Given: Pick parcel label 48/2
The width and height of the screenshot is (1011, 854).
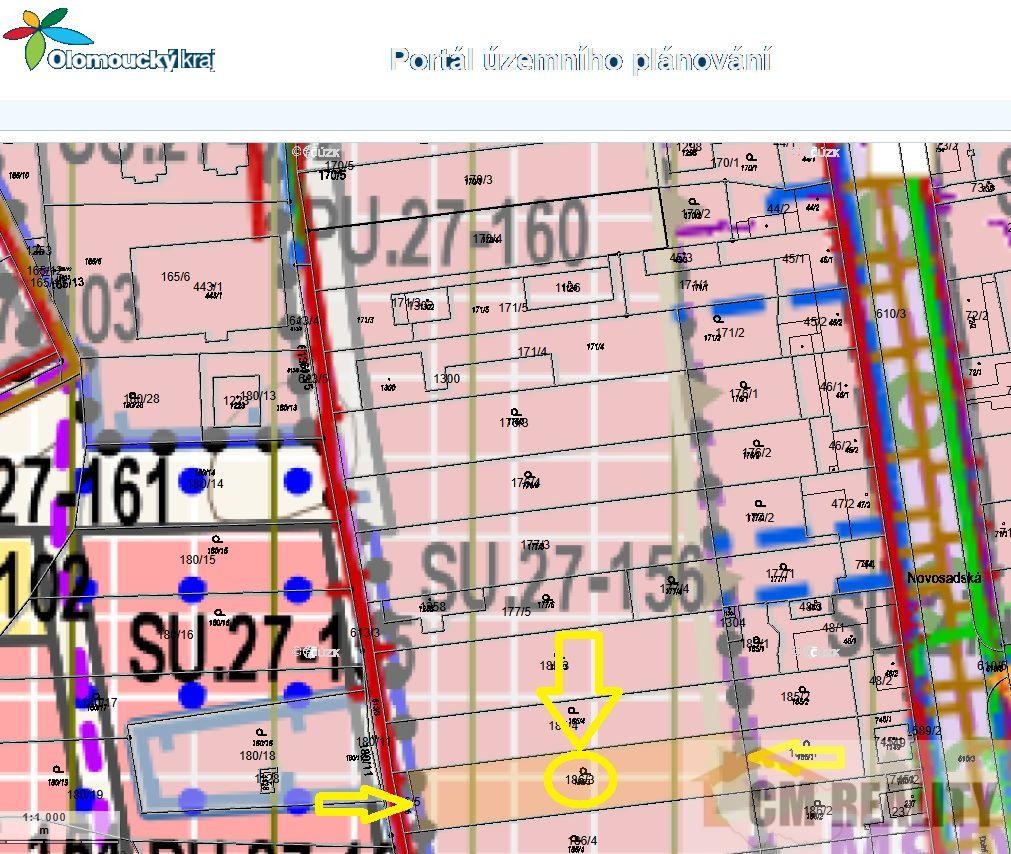Looking at the screenshot, I should point(881,681).
